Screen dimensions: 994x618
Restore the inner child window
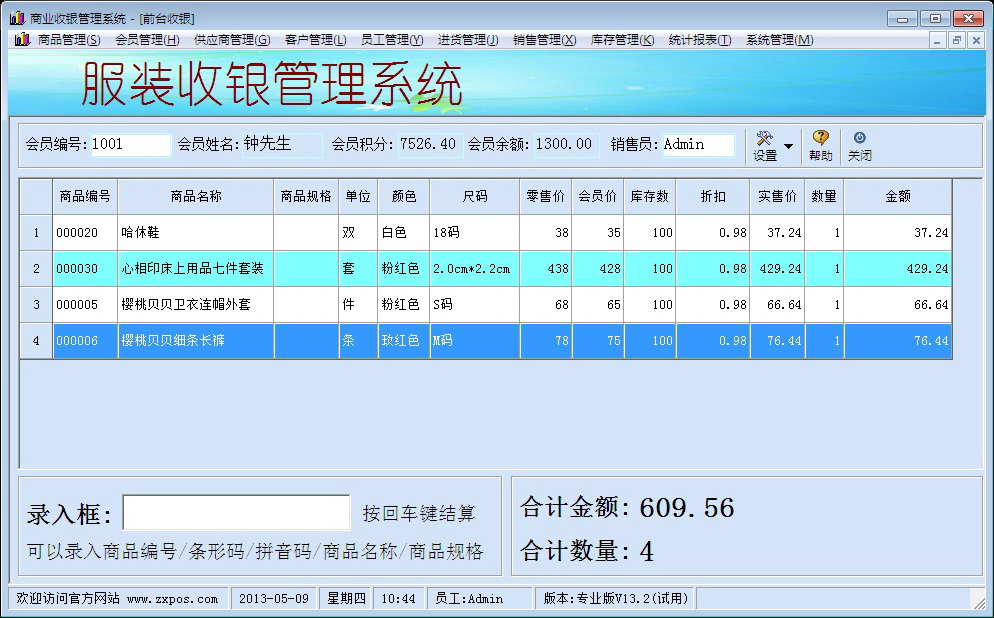click(957, 40)
